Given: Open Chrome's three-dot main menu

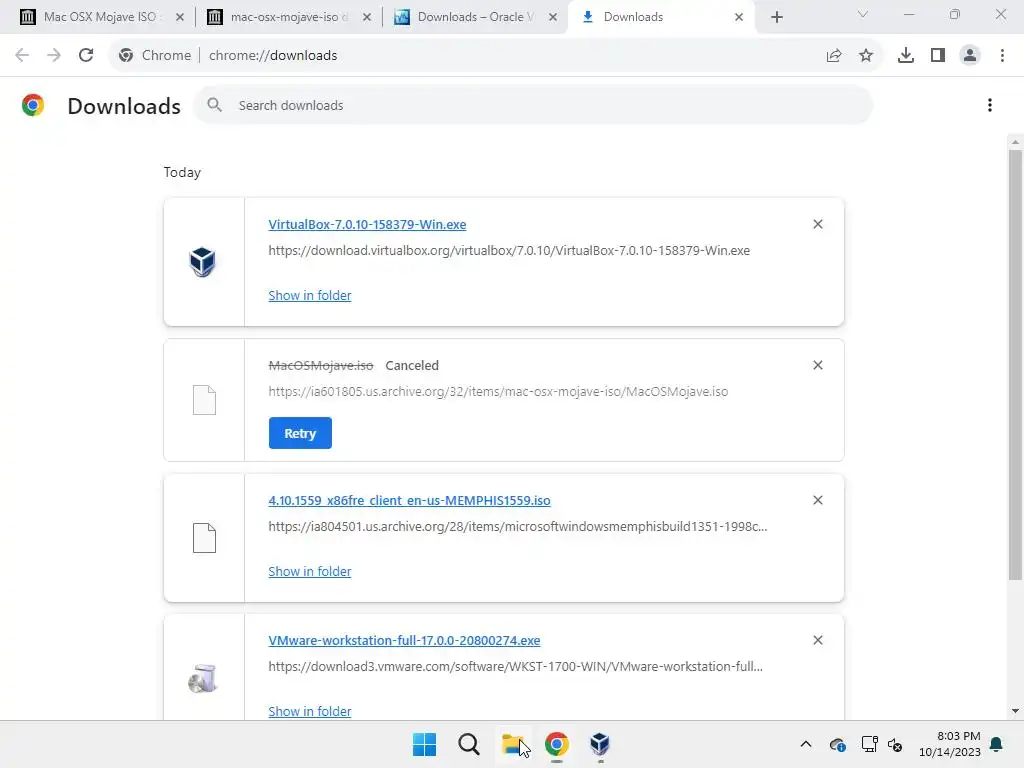Looking at the screenshot, I should [x=1002, y=56].
